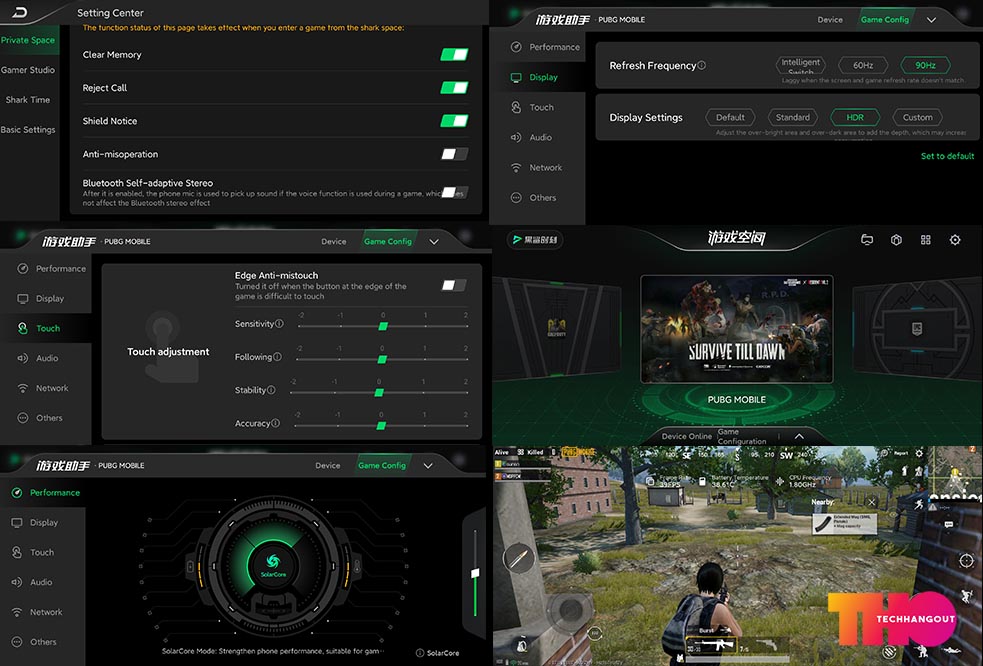Open the grid view icon in game space header
Screen dimensions: 983x666
pos(925,240)
